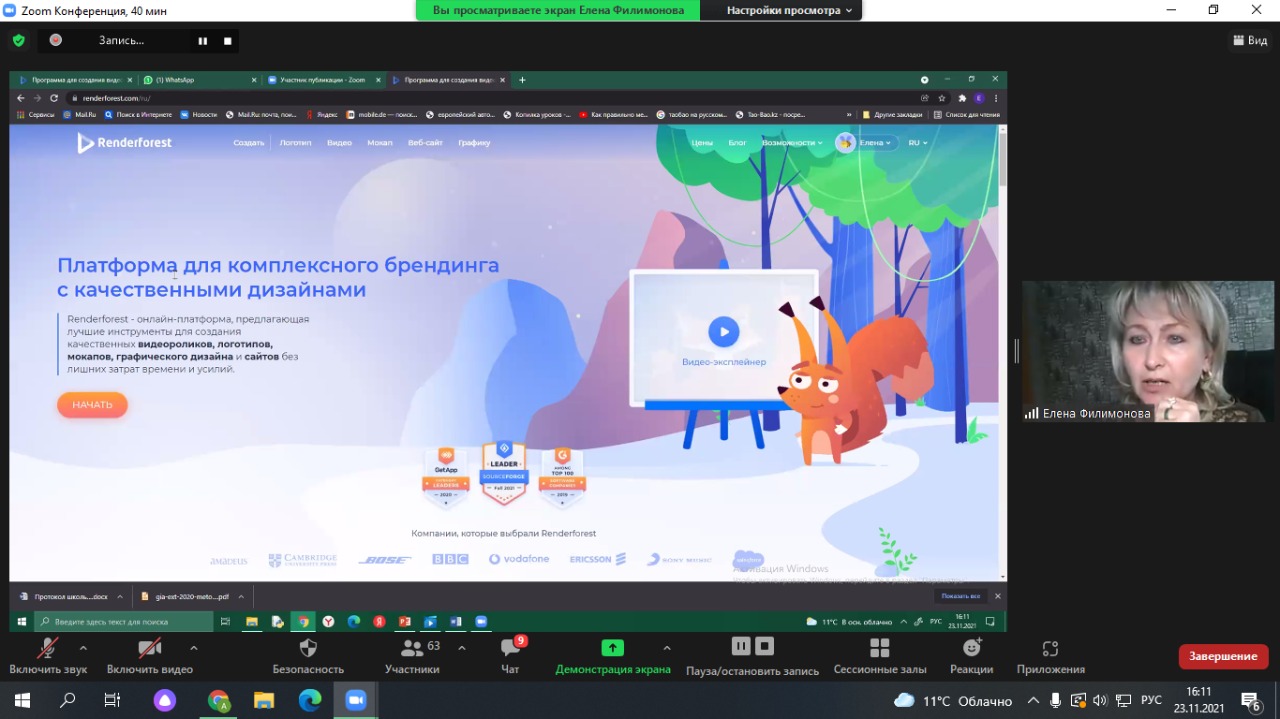Show hidden system tray icons chevron

point(1033,700)
